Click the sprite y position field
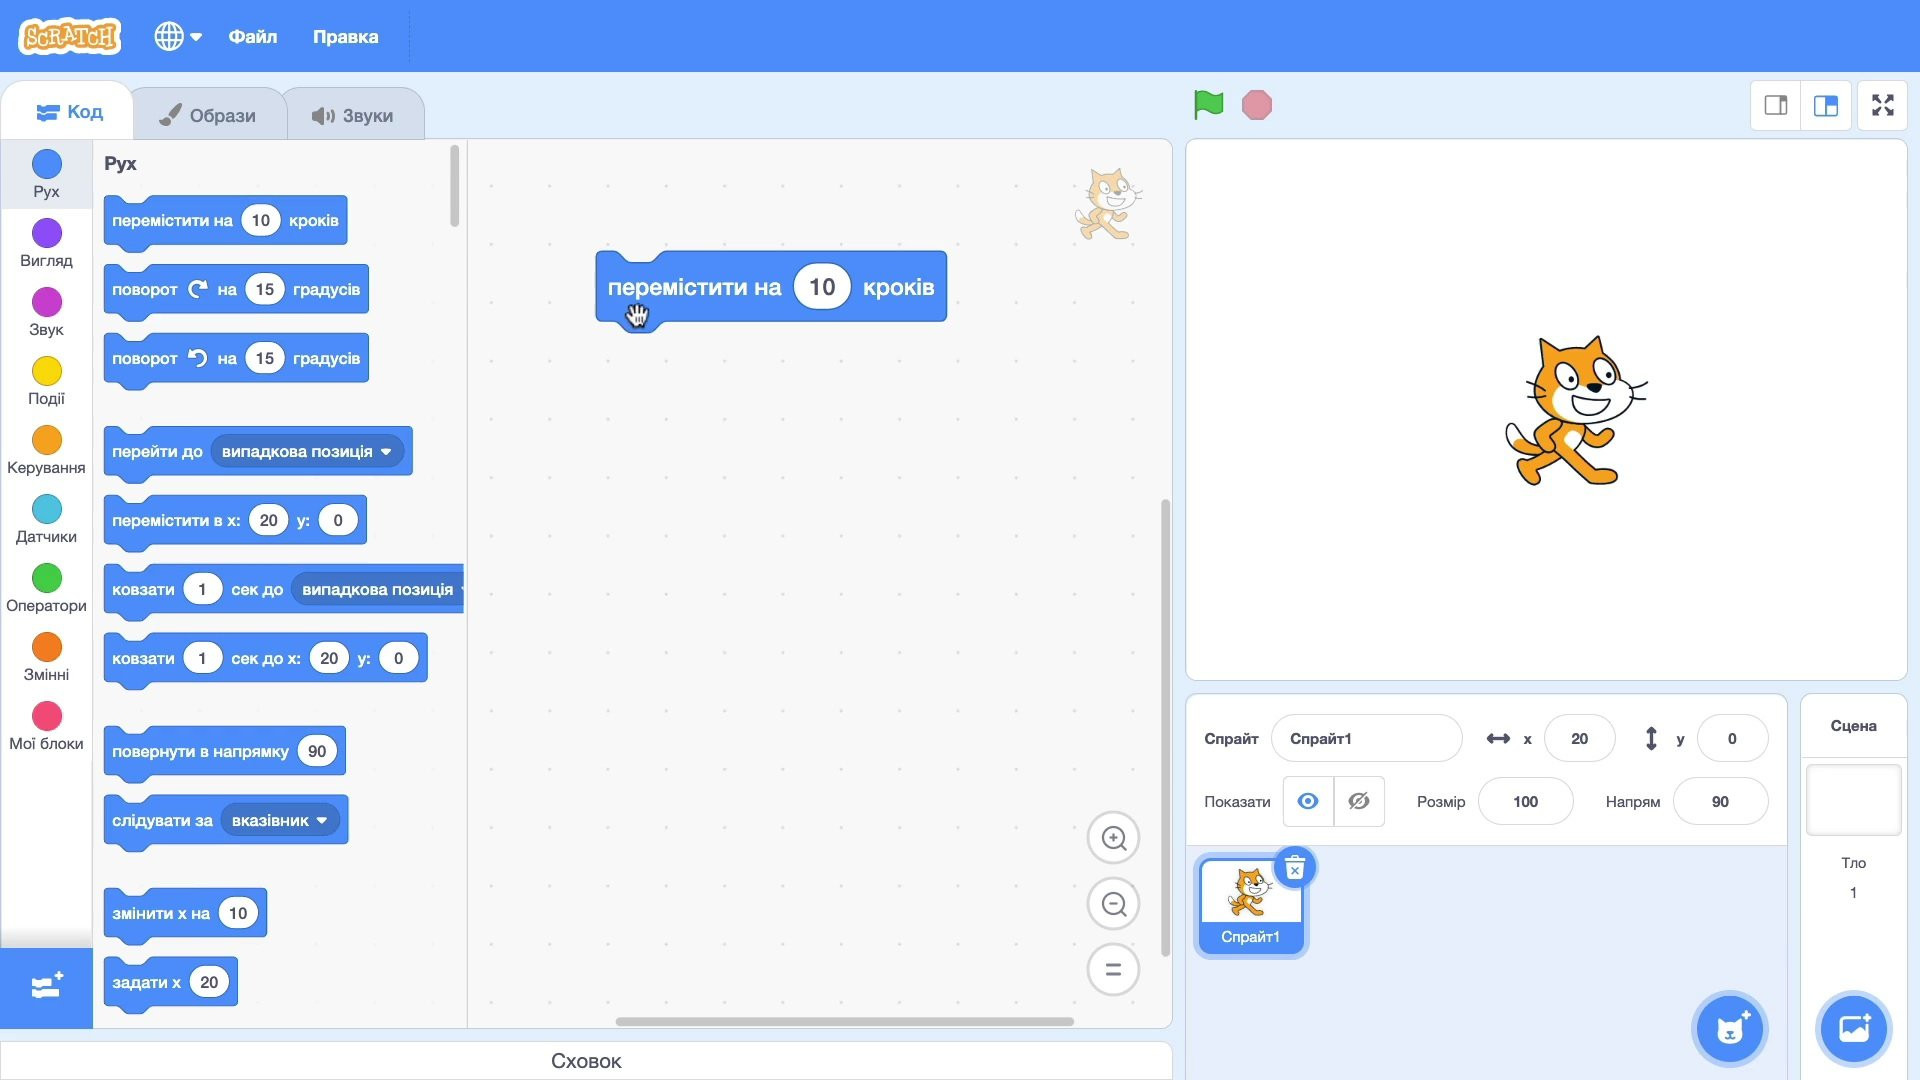The width and height of the screenshot is (1920, 1080). click(1732, 739)
